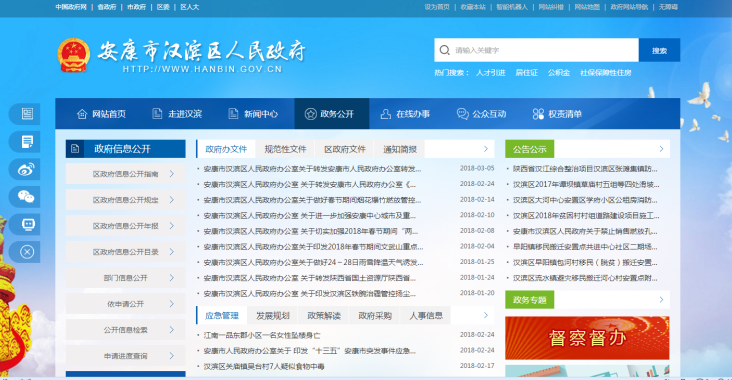Screen dimensions: 732x380
Task: Open news item 江南一品东郡小区一名女性坠楼身亡
Action: tap(261, 335)
